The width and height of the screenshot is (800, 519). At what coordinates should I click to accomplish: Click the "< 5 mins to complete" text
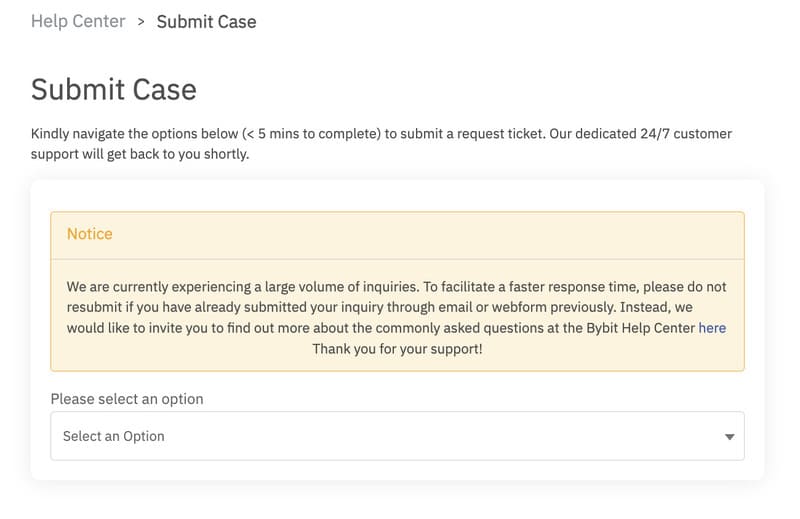(312, 134)
